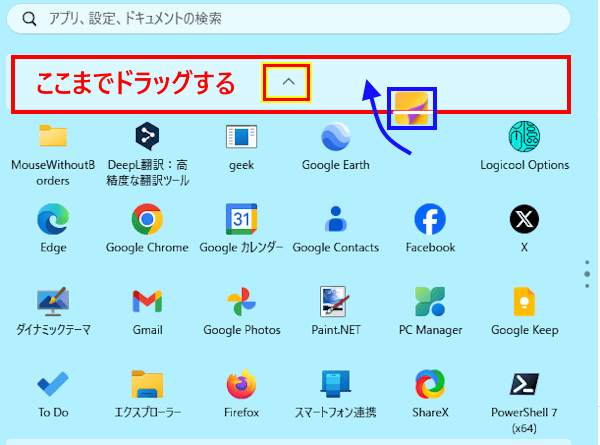The height and width of the screenshot is (445, 600).
Task: Open the Facebook app
Action: pos(430,219)
